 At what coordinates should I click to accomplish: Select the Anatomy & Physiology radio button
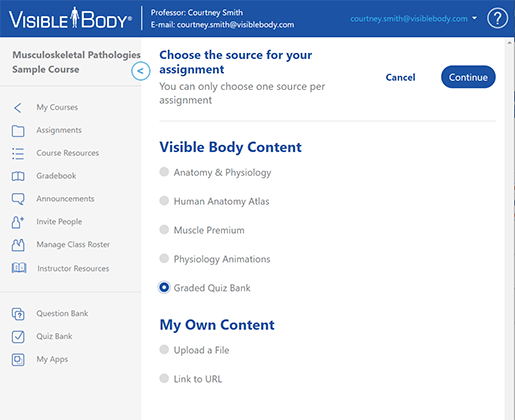point(164,172)
